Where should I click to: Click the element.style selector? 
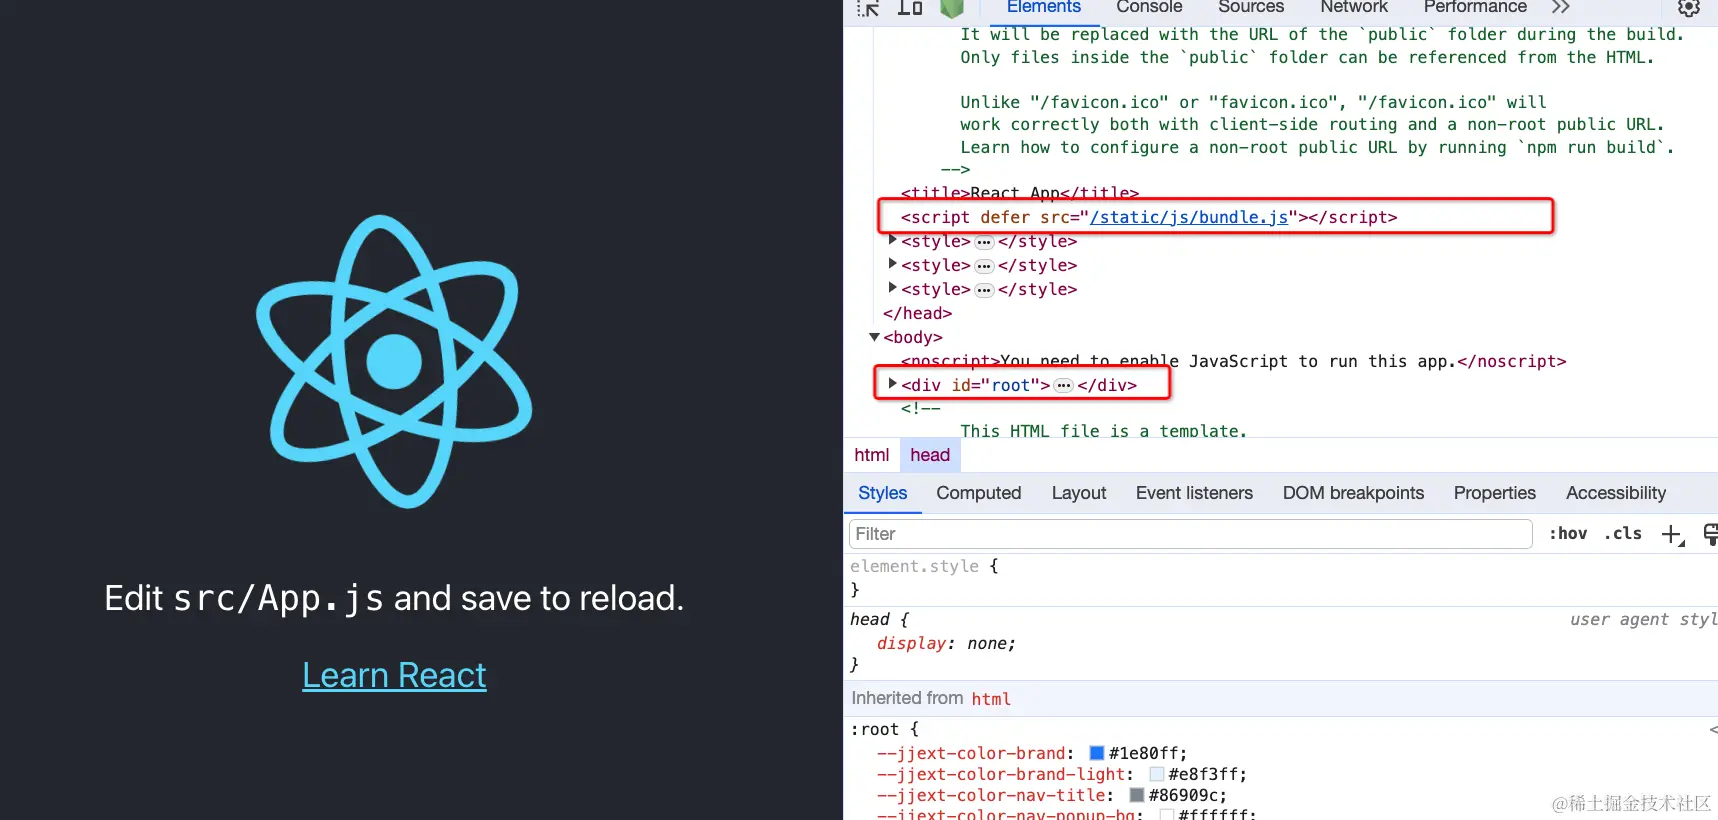click(914, 566)
